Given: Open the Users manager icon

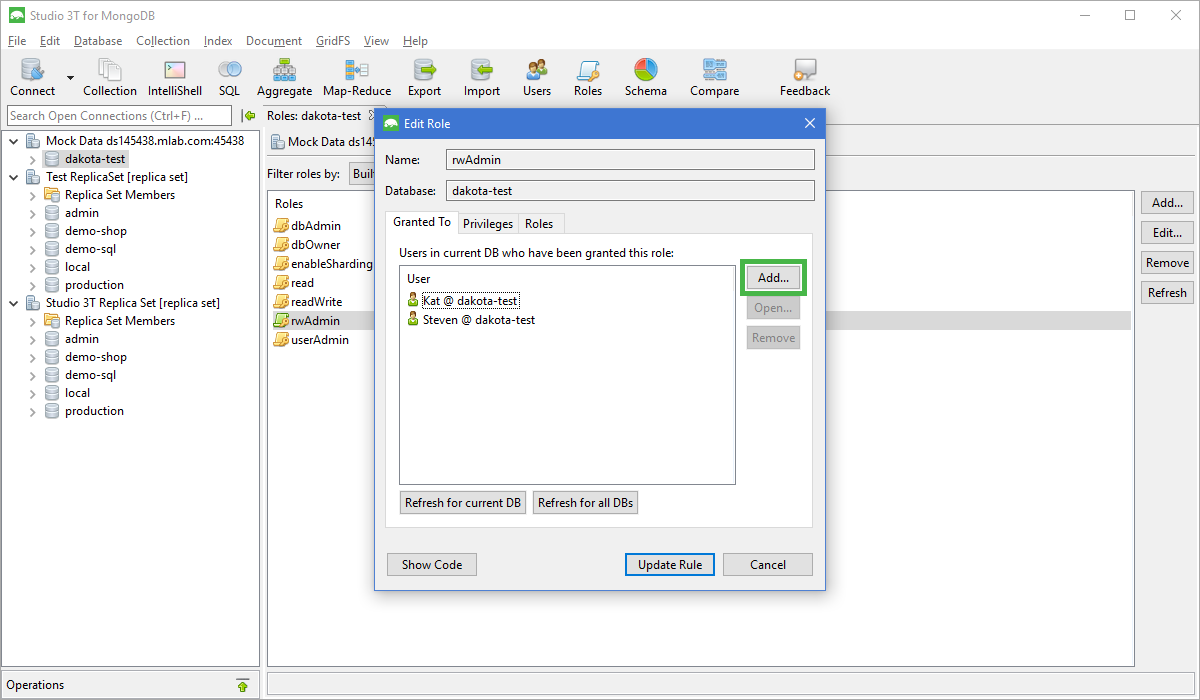Looking at the screenshot, I should click(x=536, y=70).
